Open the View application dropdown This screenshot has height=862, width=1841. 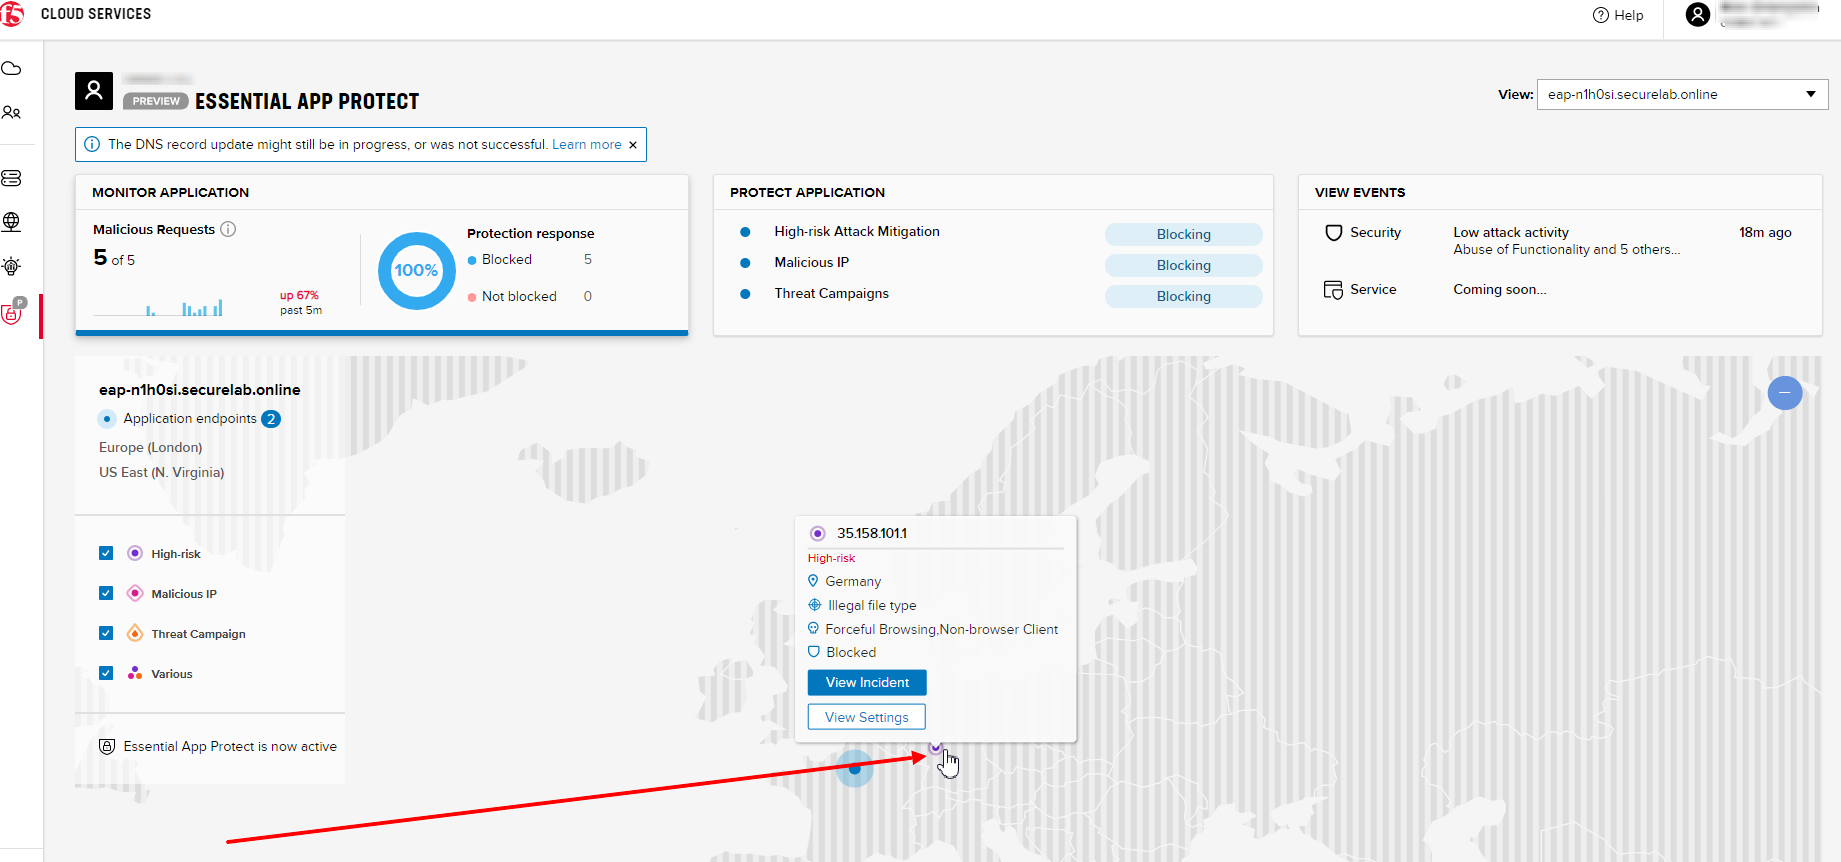(1682, 94)
